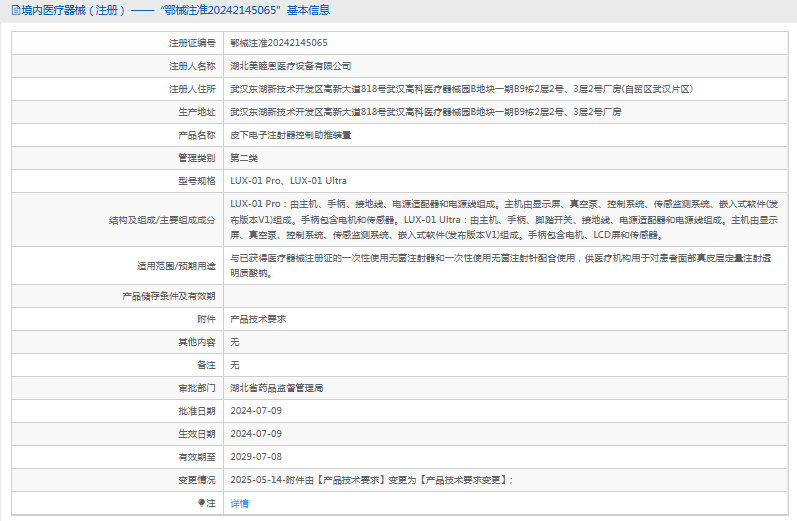This screenshot has height=521, width=797.
Task: Select expiry date 2029-07-08
Action: [256, 457]
